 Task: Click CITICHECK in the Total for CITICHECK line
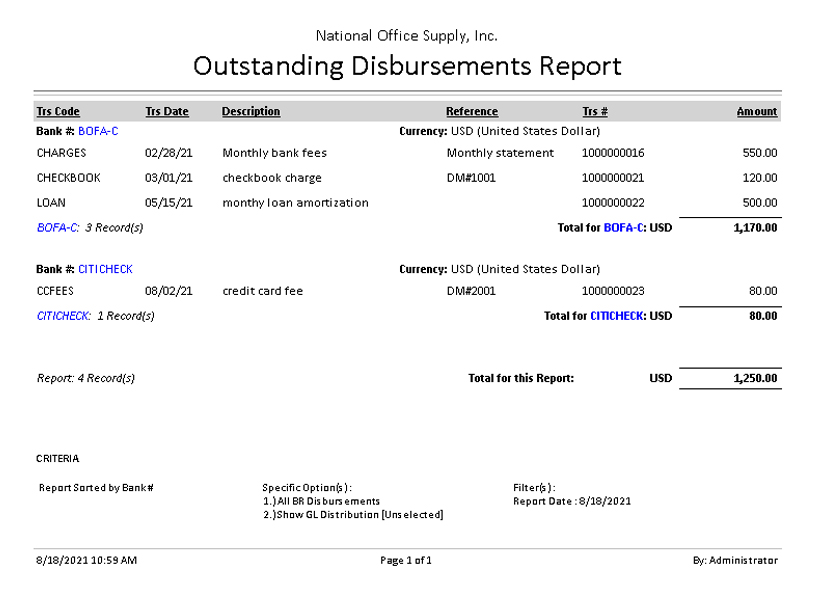617,316
